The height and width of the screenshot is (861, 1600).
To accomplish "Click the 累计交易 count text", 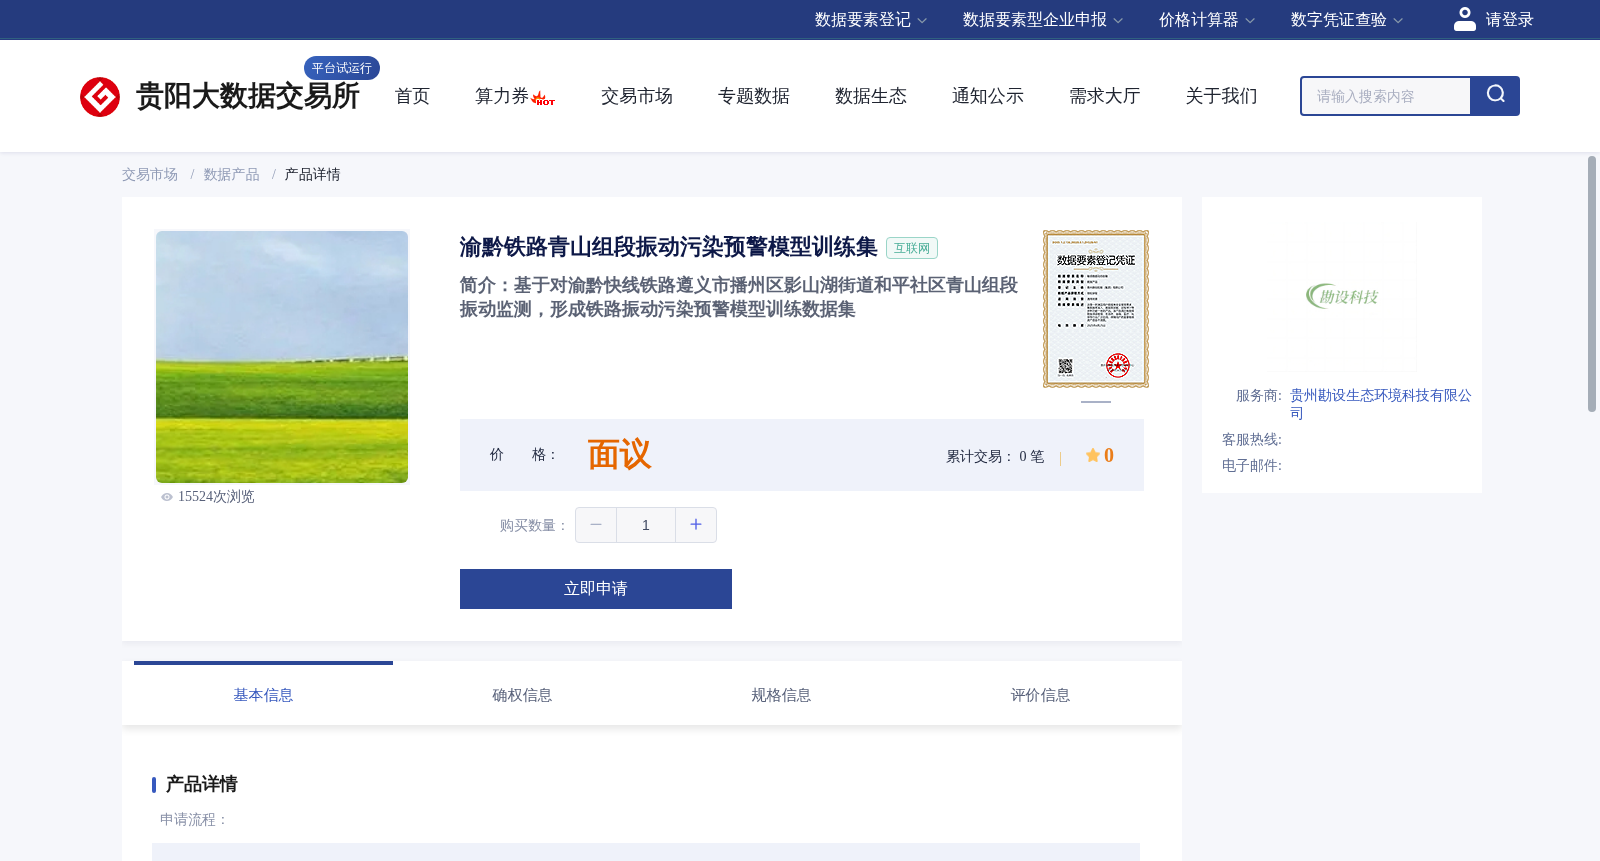I will [995, 456].
